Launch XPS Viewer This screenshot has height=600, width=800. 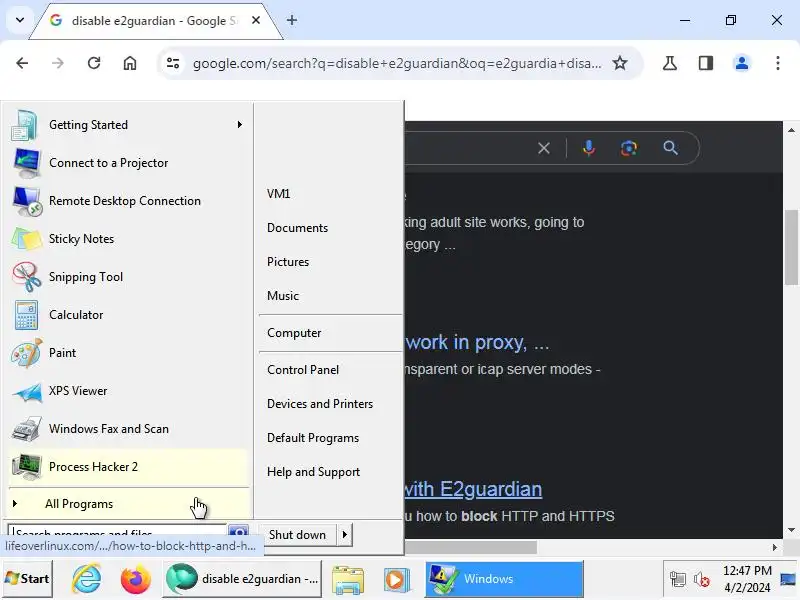coord(128,391)
